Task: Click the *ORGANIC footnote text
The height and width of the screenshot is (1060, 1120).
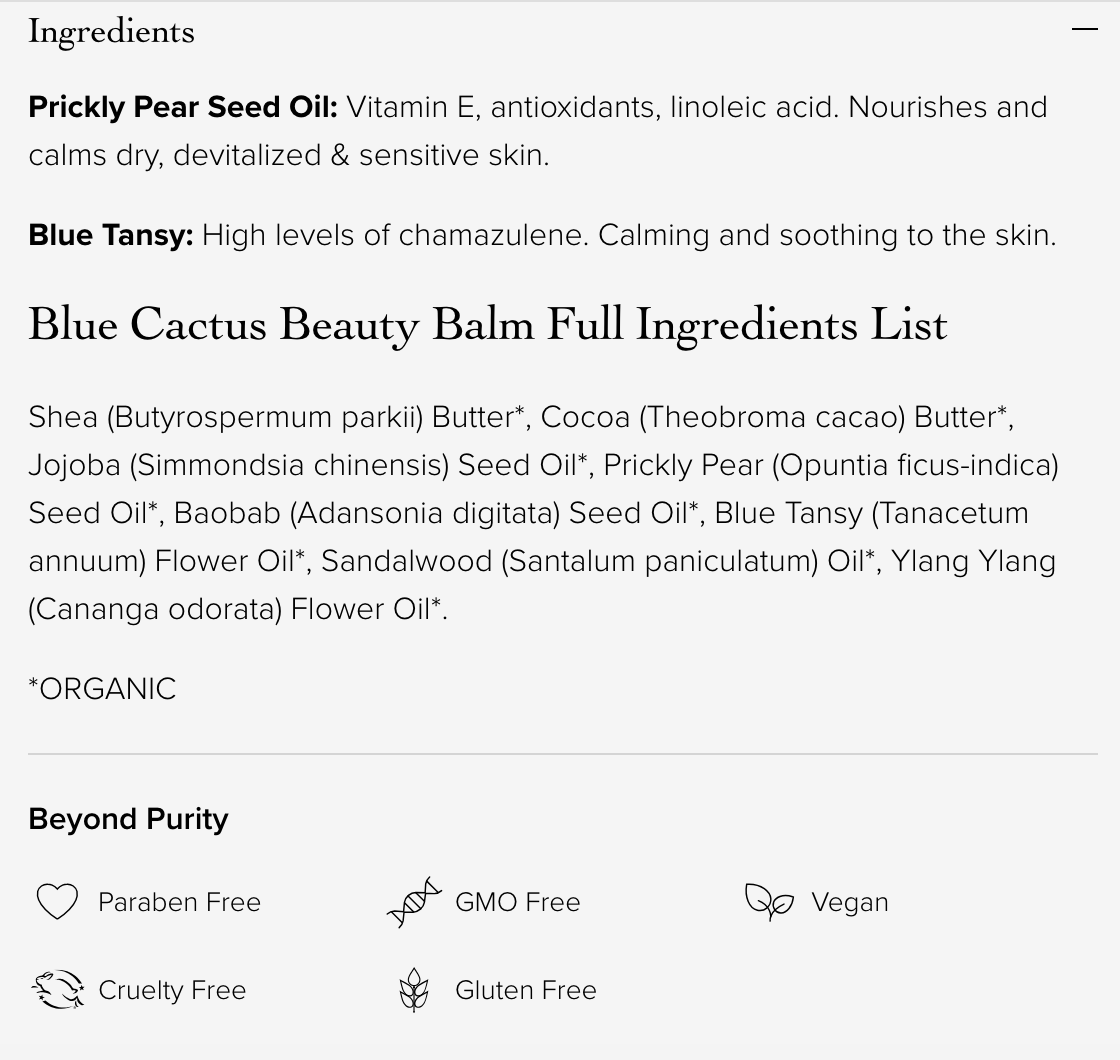Action: [102, 689]
